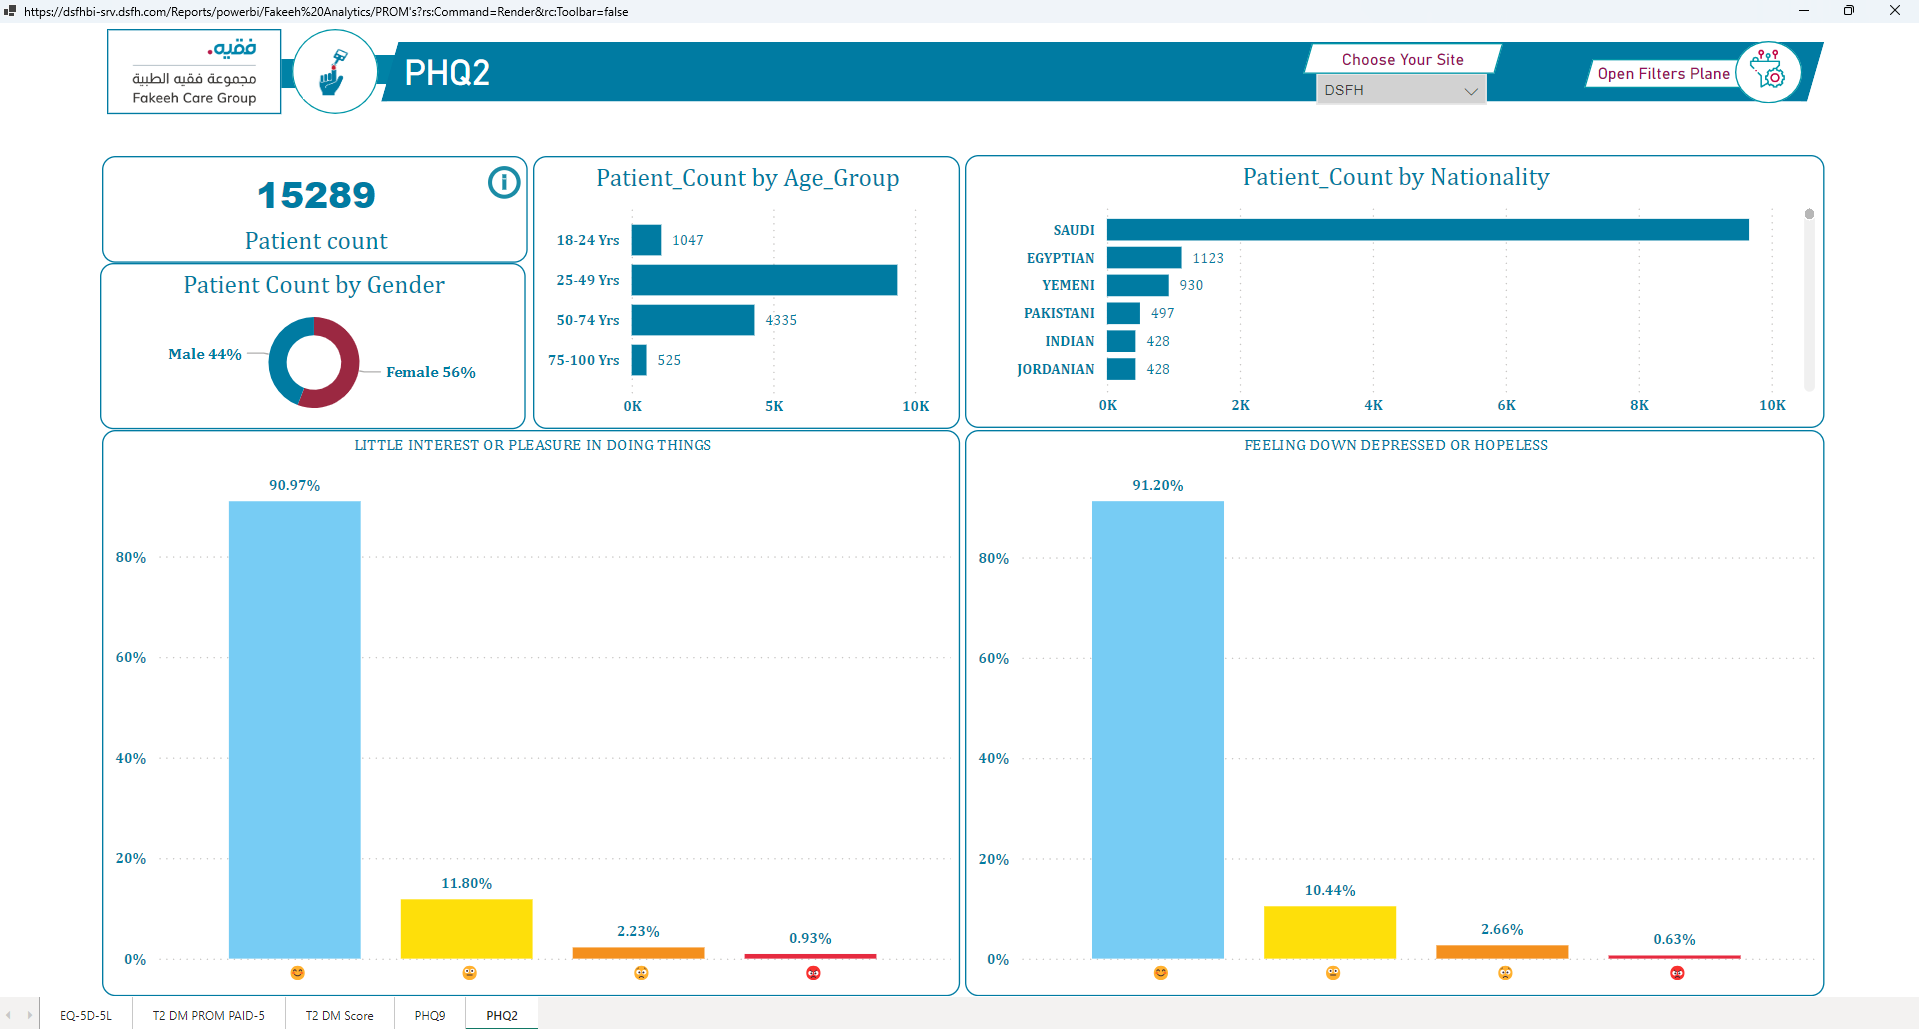1919x1029 pixels.
Task: Click happy face emoji under 90.97% bar
Action: tap(297, 973)
